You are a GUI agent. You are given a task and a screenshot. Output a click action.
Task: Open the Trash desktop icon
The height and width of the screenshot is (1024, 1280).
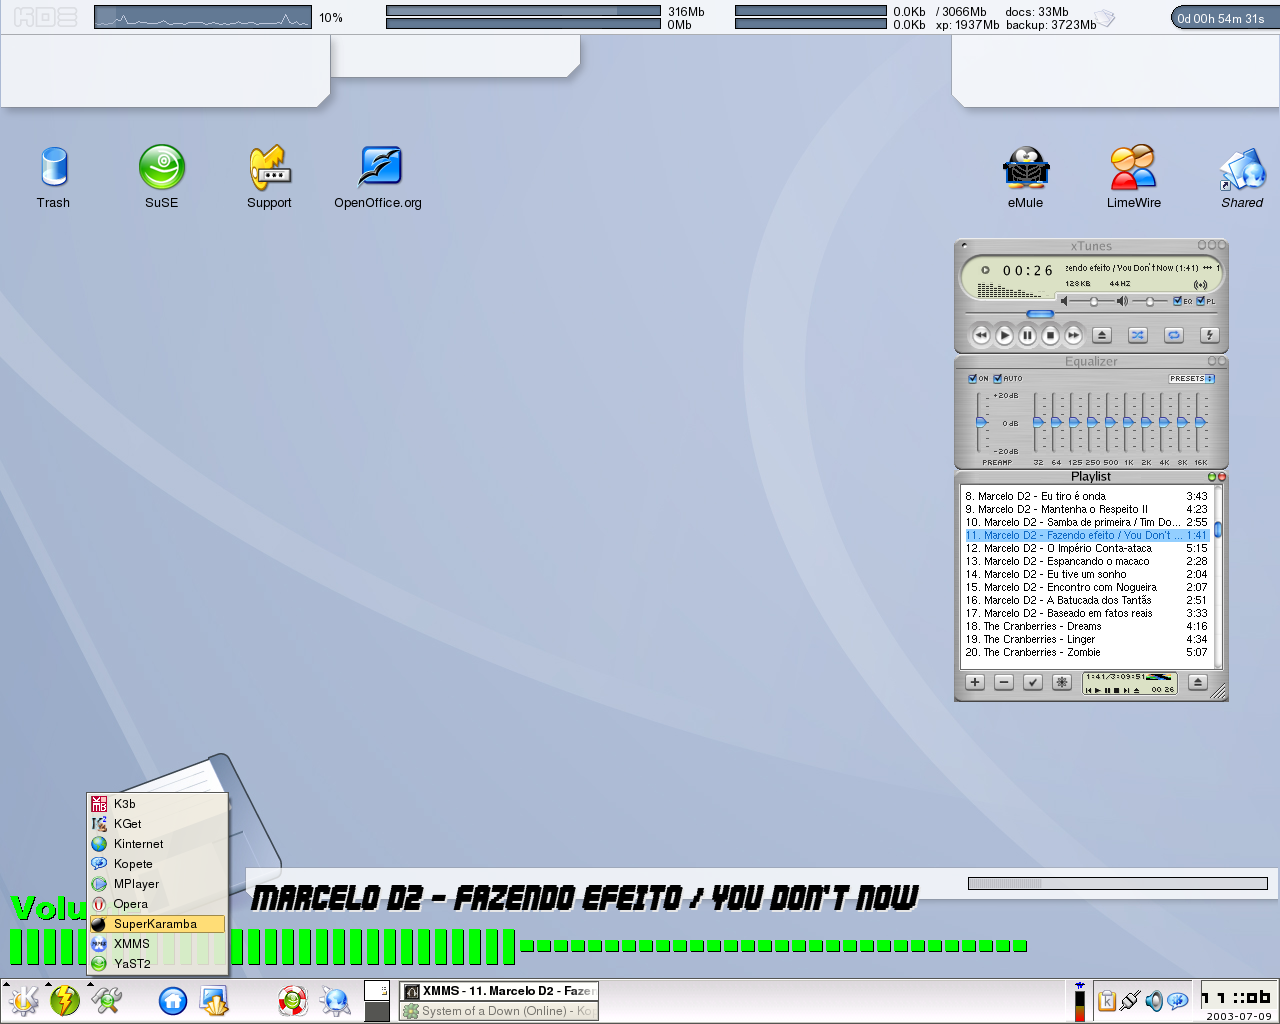54,177
